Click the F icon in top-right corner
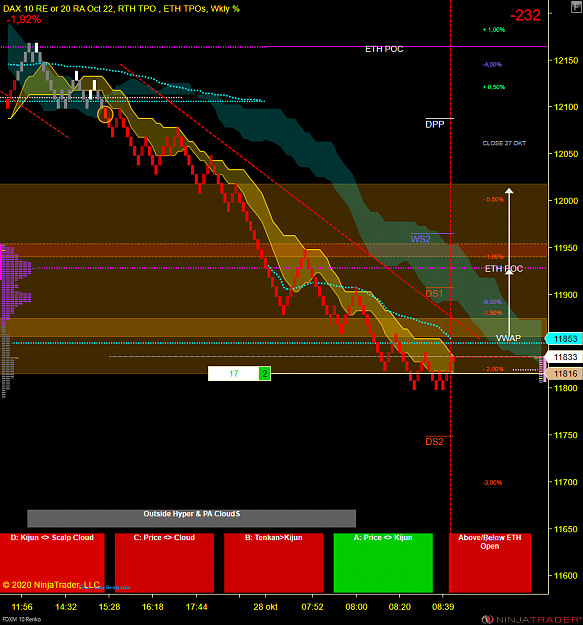 pos(576,7)
